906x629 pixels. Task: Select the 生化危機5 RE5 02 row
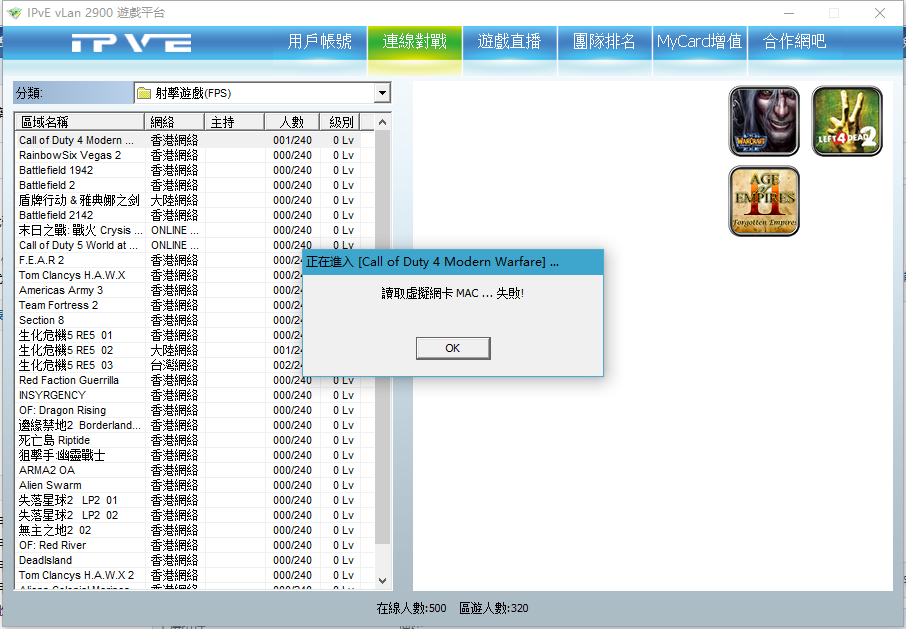tap(159, 351)
